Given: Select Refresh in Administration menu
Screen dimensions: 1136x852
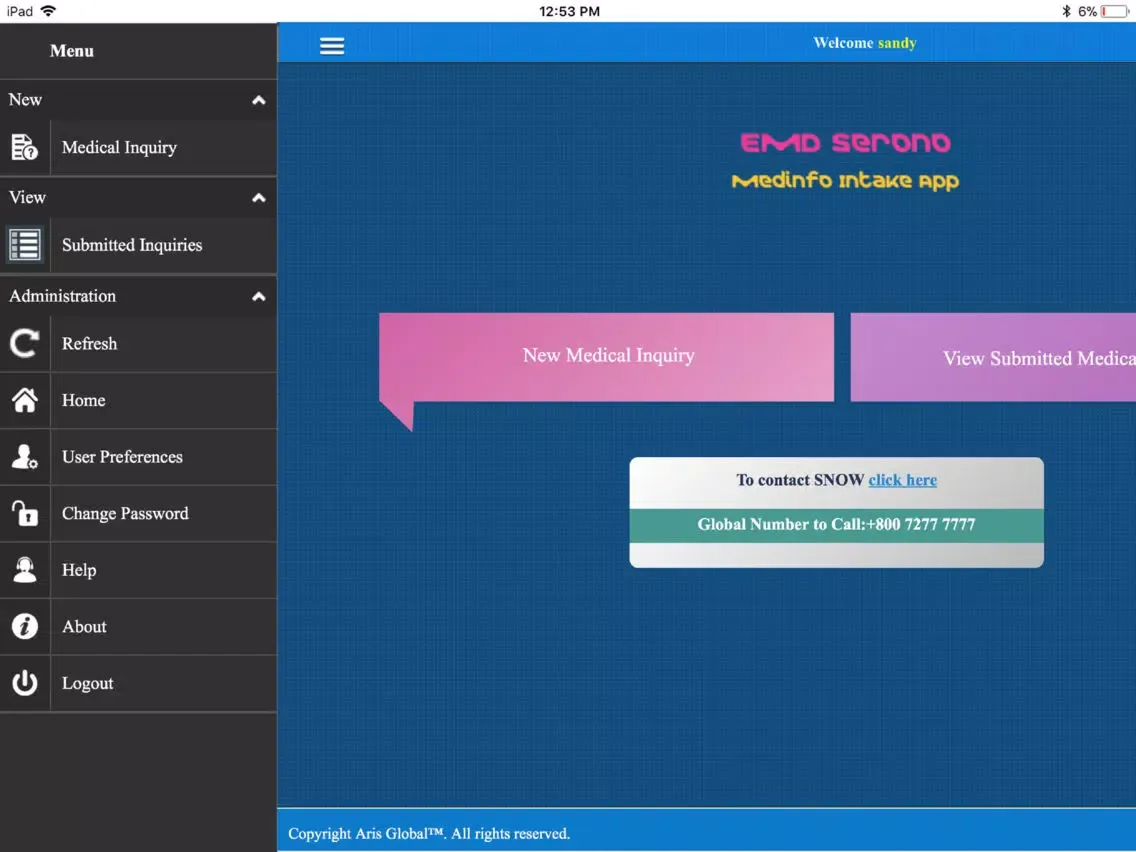Looking at the screenshot, I should click(x=138, y=344).
